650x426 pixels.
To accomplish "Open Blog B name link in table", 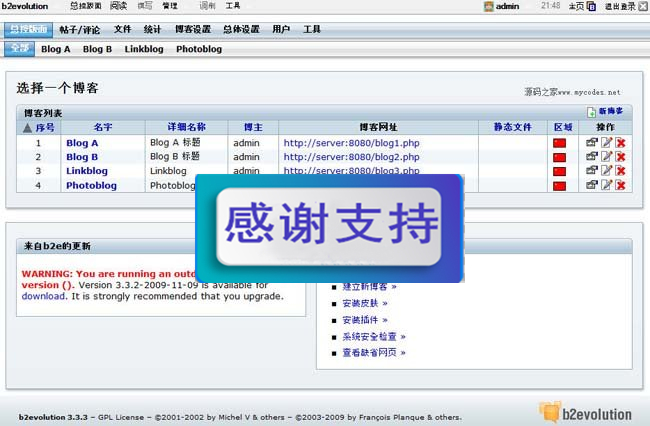I will point(82,157).
